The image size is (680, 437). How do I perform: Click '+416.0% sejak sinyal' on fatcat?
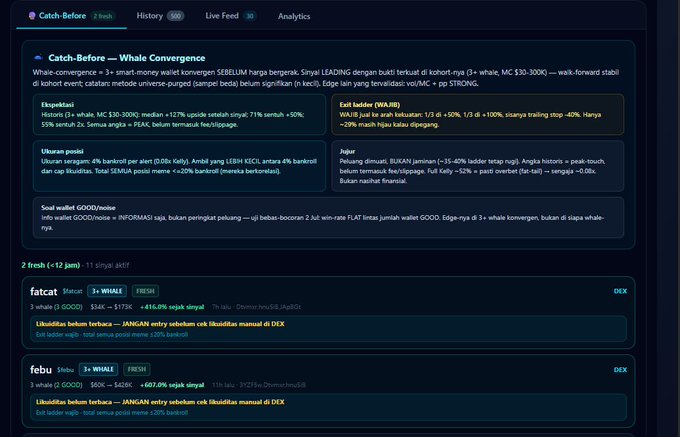tap(172, 307)
